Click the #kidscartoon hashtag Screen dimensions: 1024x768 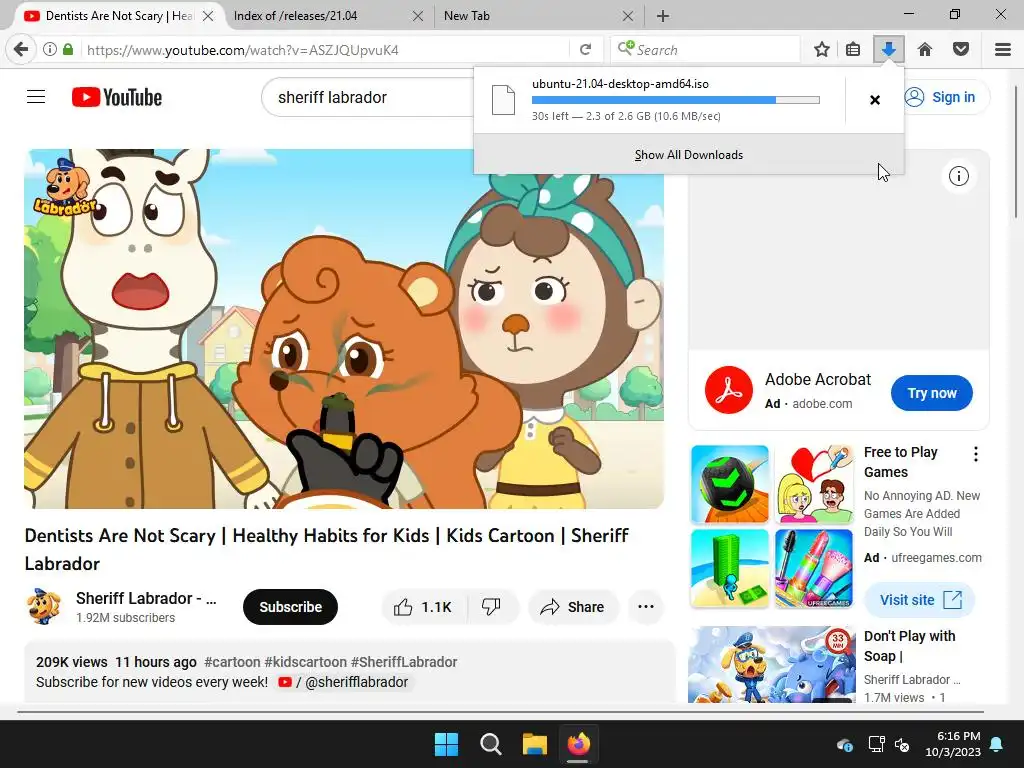(x=305, y=662)
